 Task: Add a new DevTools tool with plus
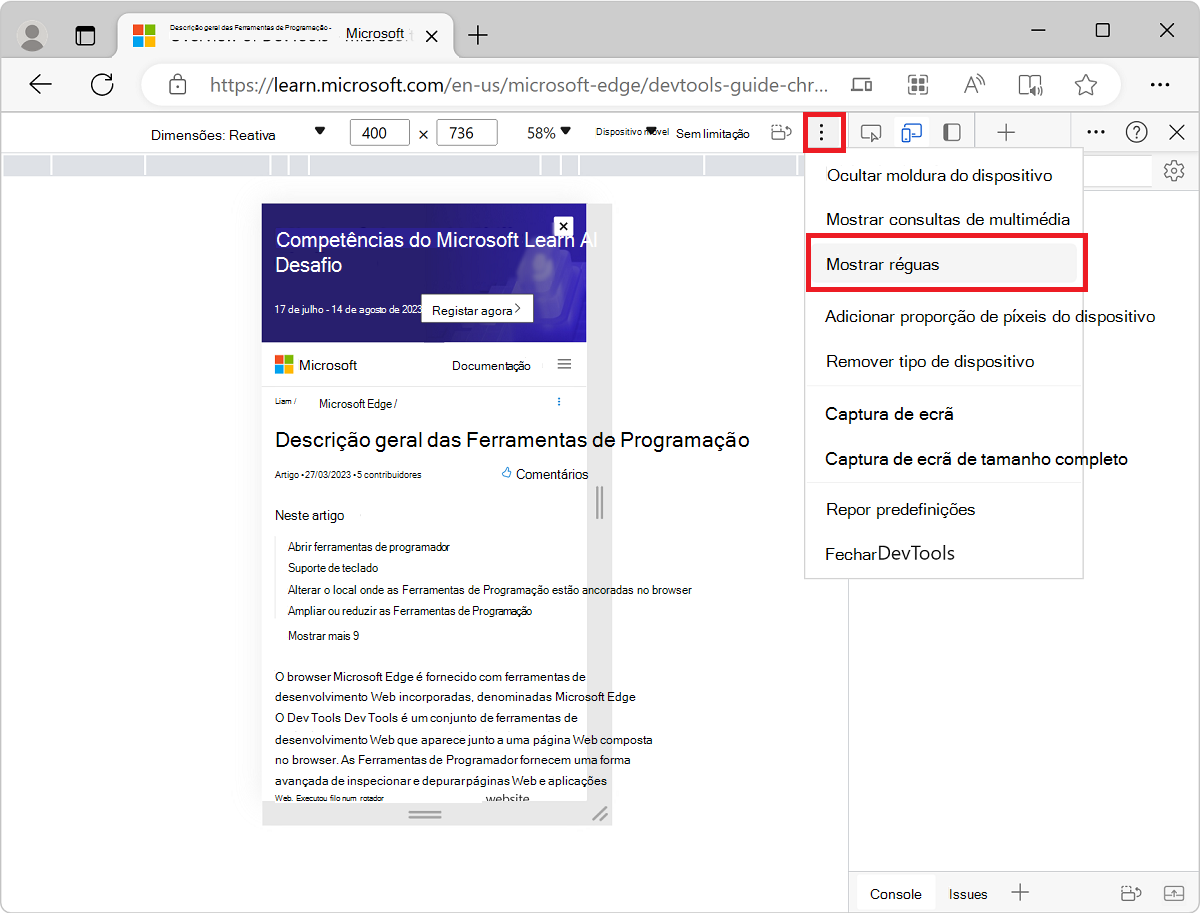[1006, 131]
